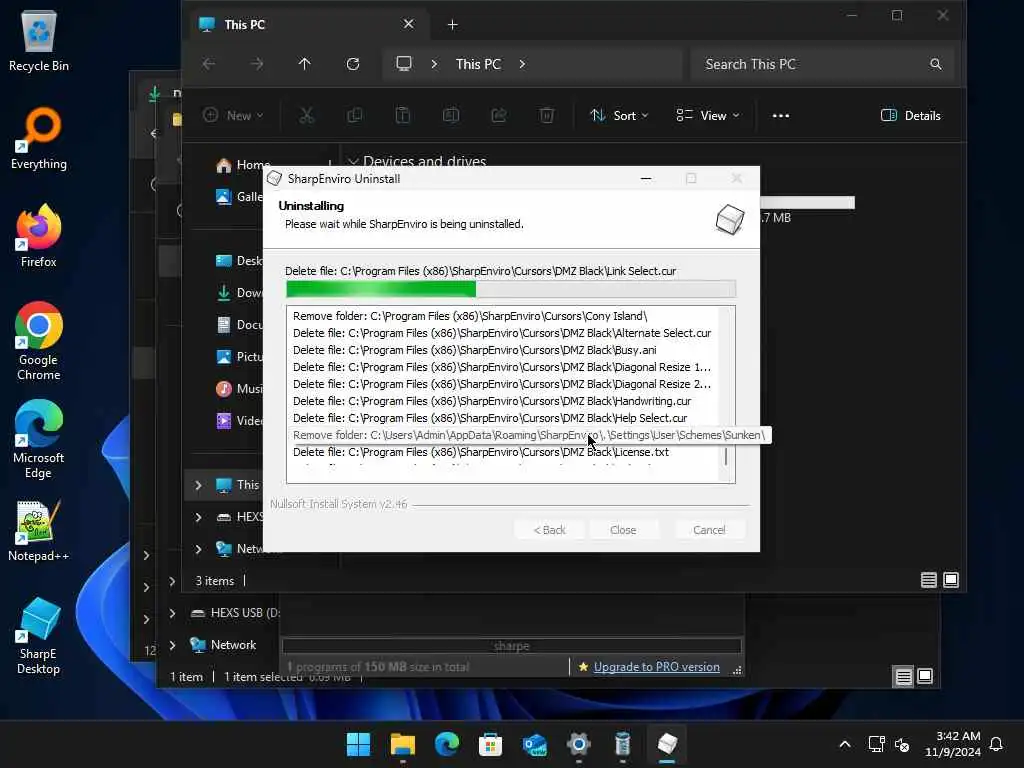Open Microsoft Store from the taskbar
This screenshot has height=768, width=1024.
490,744
